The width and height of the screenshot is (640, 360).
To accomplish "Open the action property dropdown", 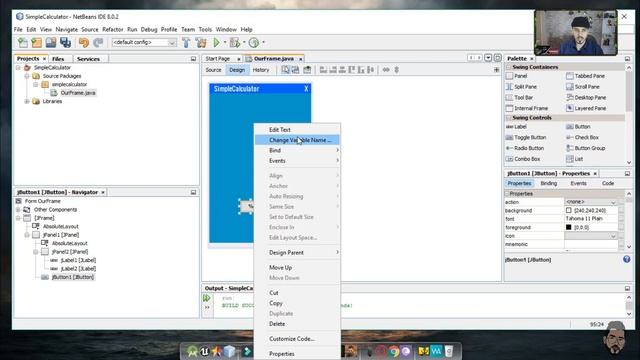I will pyautogui.click(x=613, y=202).
